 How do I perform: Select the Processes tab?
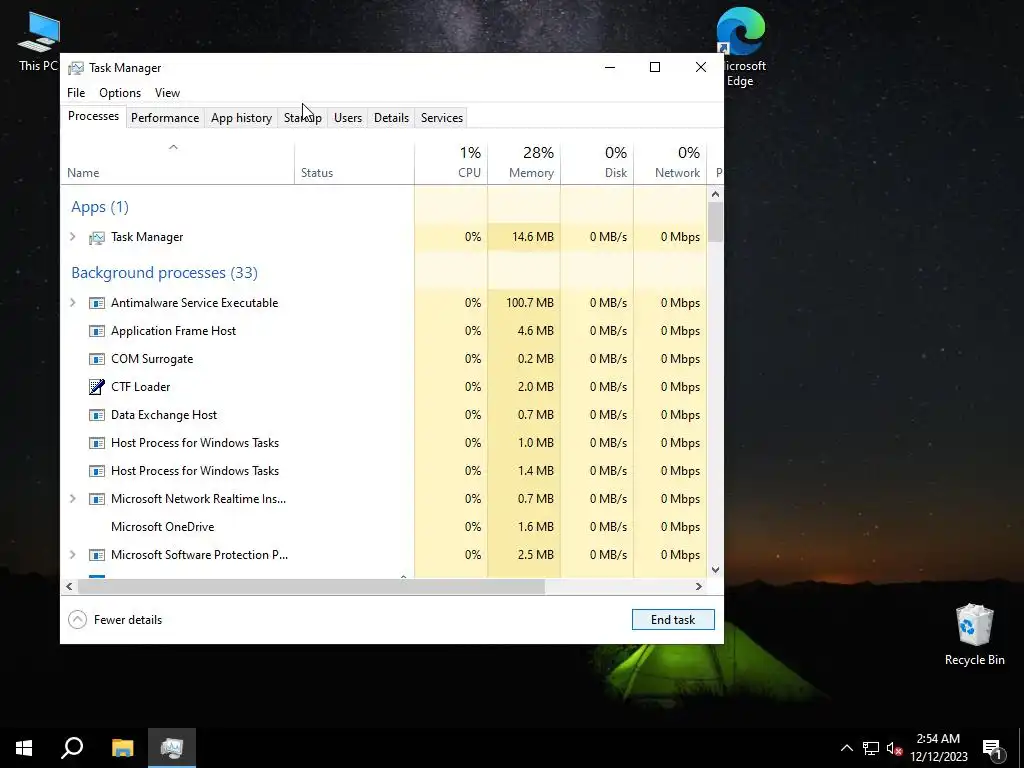point(93,116)
